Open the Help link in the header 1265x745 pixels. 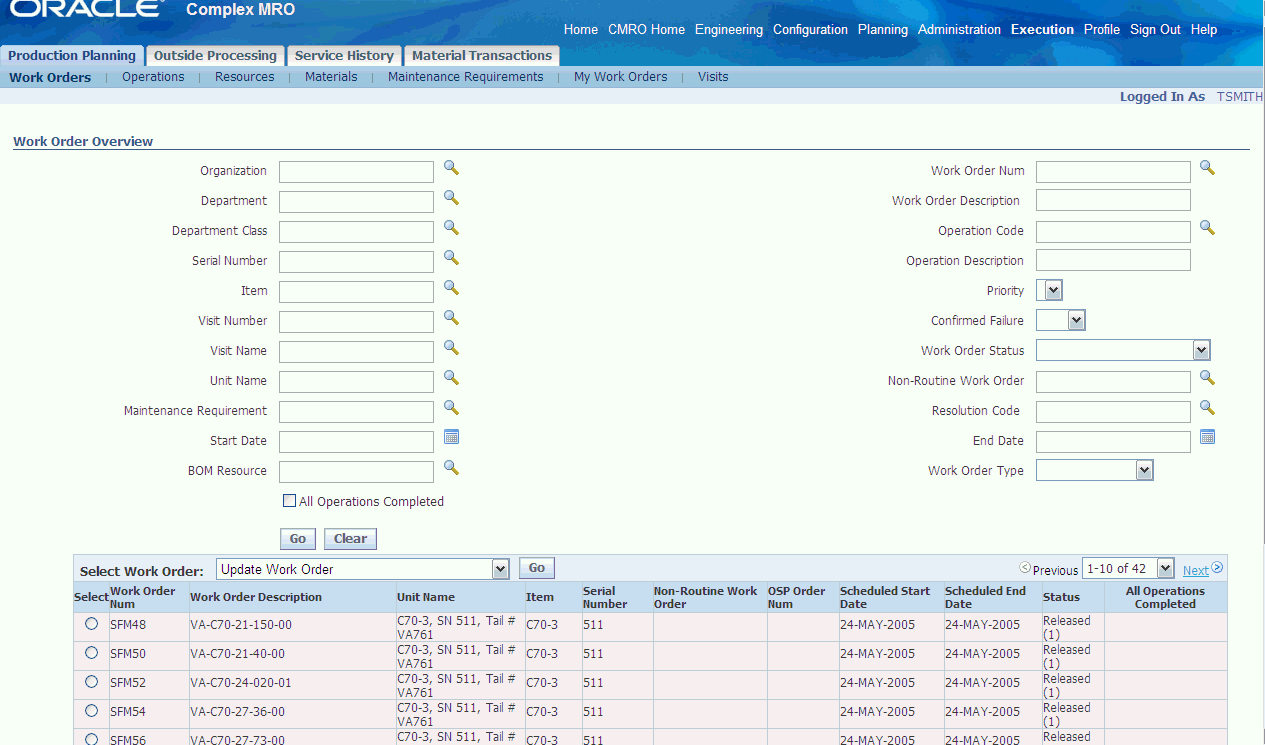click(x=1204, y=30)
